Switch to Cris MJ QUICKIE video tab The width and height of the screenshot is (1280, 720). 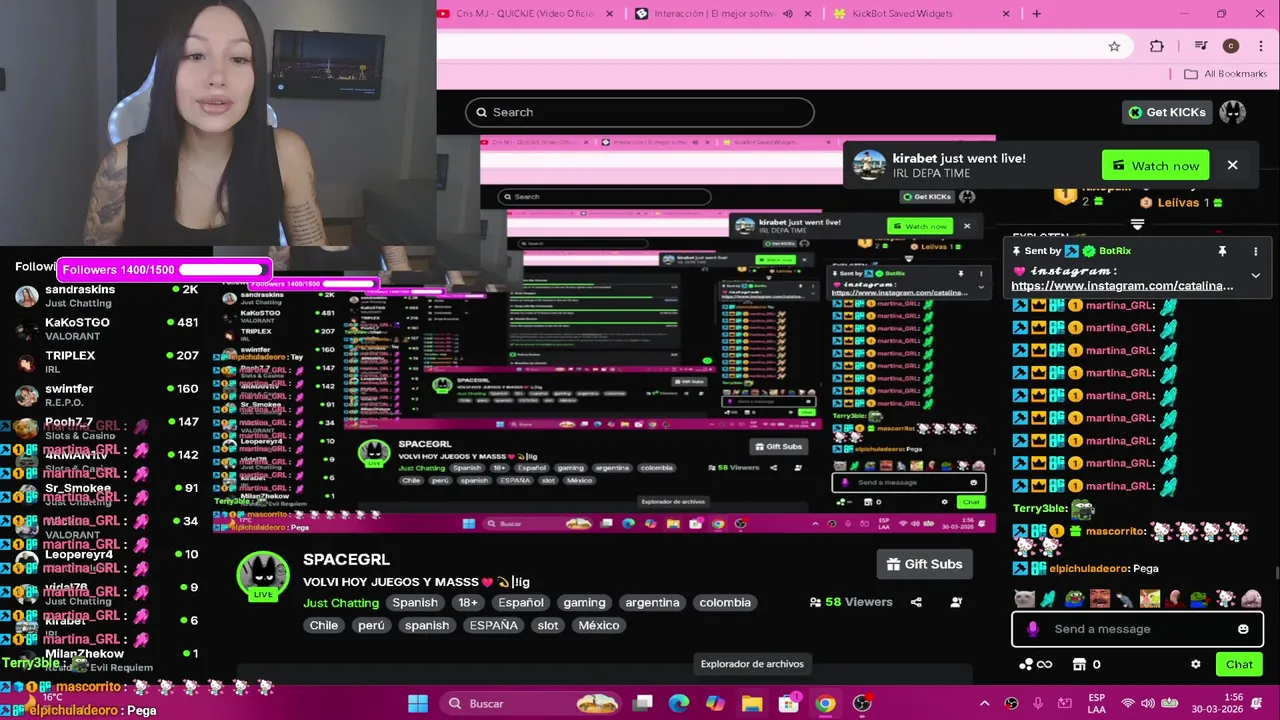526,13
